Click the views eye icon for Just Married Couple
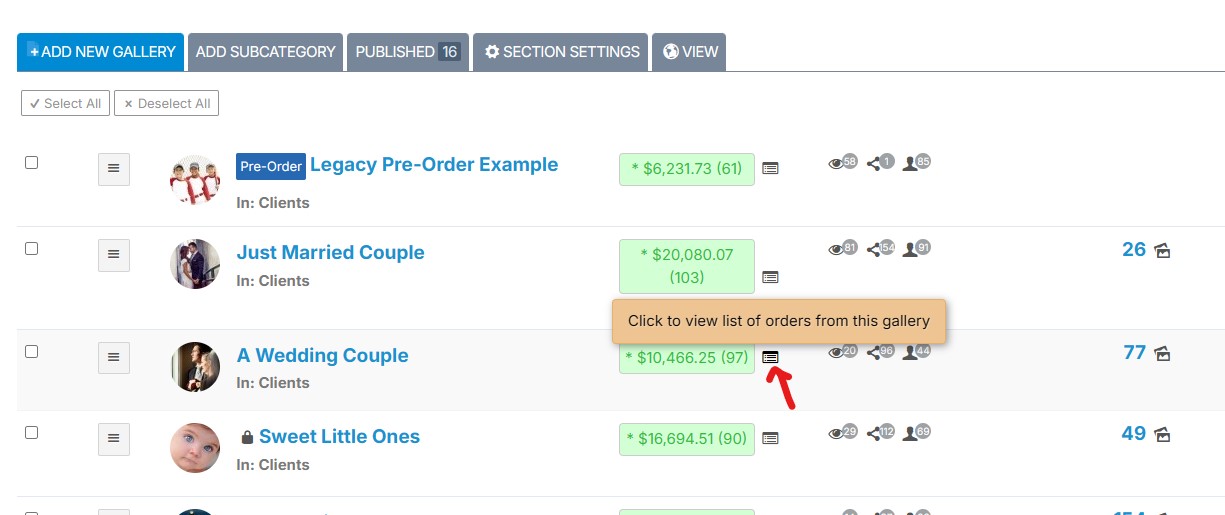This screenshot has width=1225, height=515. pos(837,250)
